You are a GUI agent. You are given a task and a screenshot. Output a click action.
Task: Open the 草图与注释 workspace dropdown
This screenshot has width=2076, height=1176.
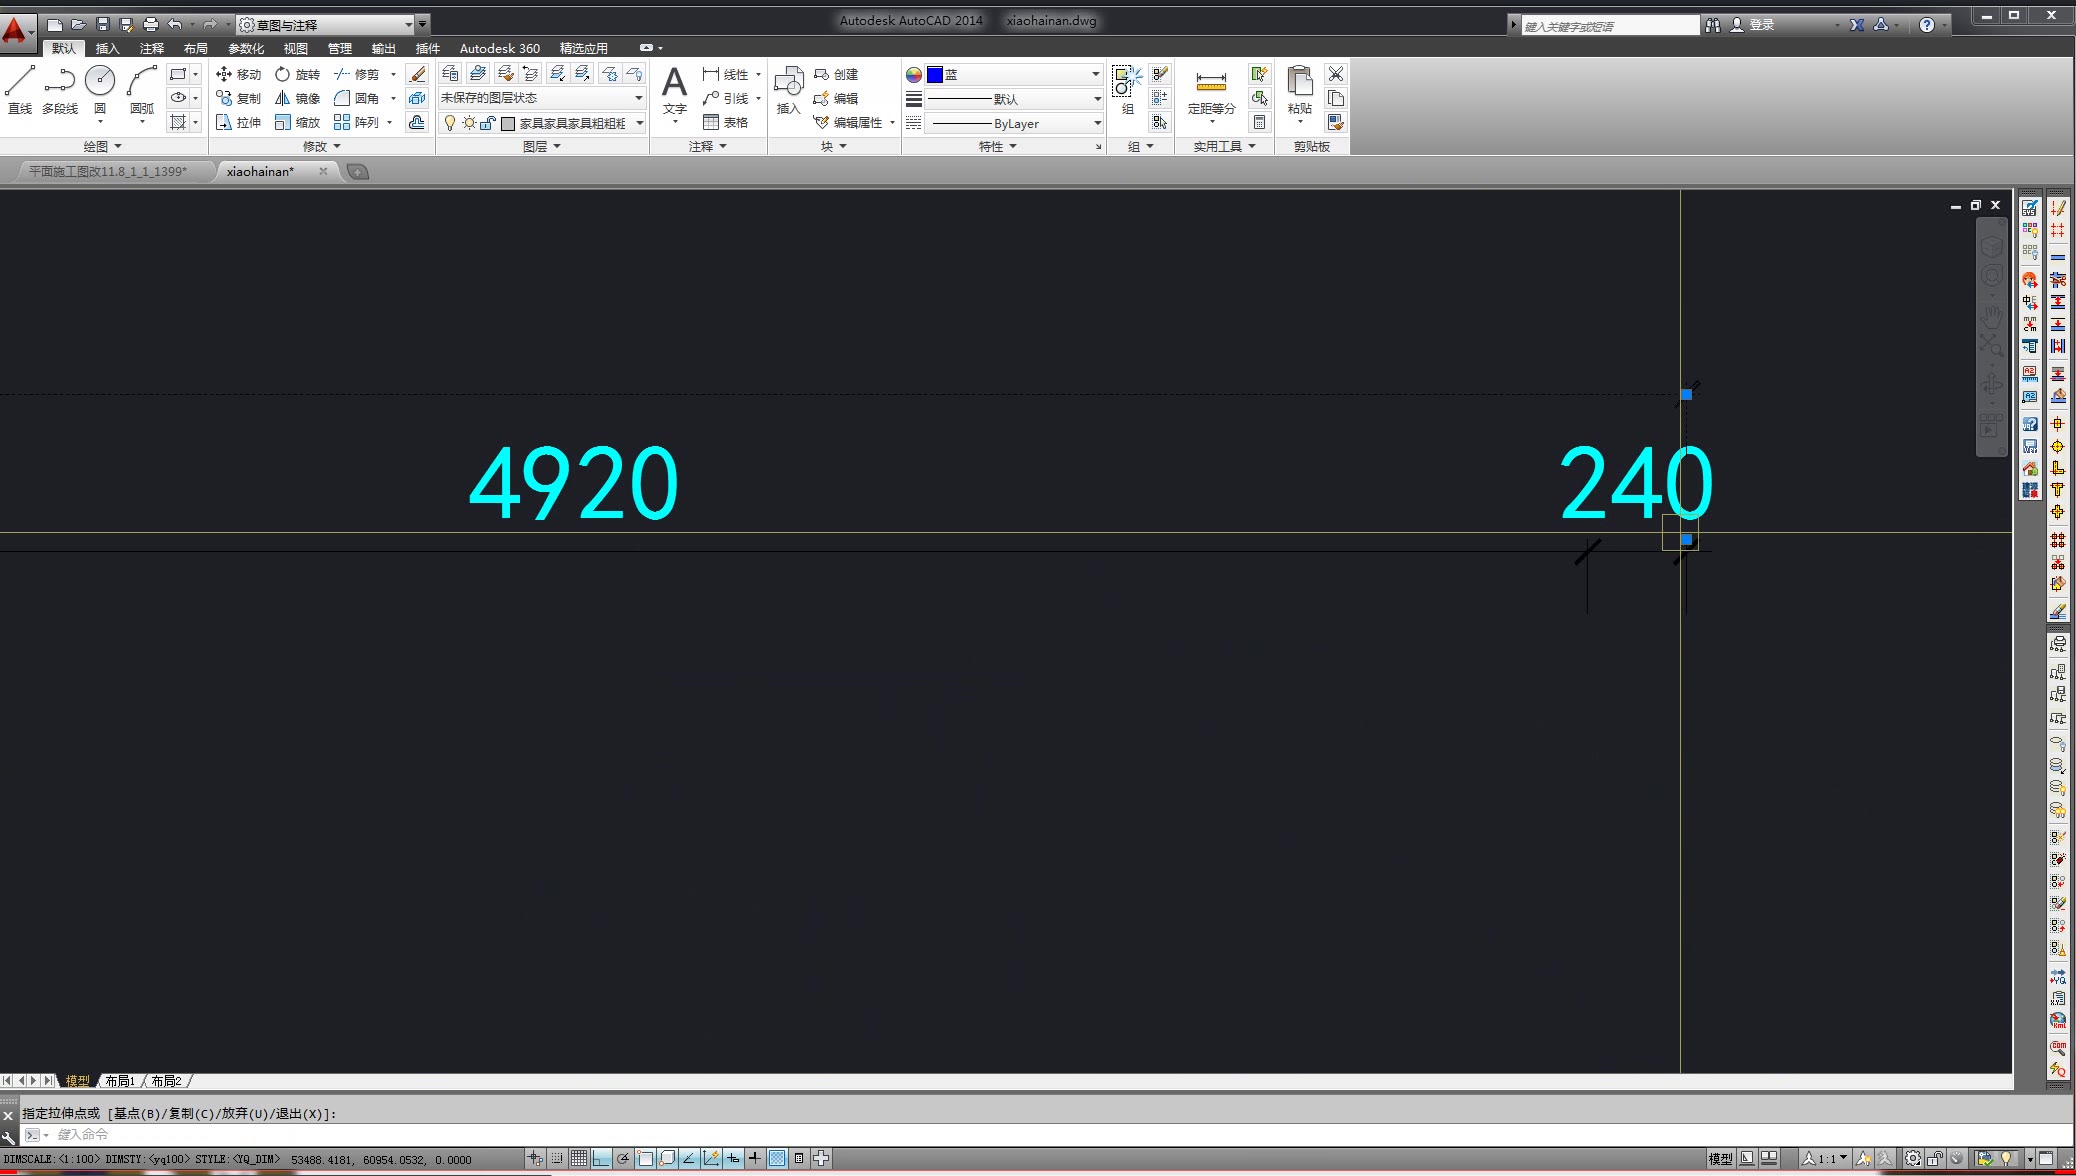[326, 24]
